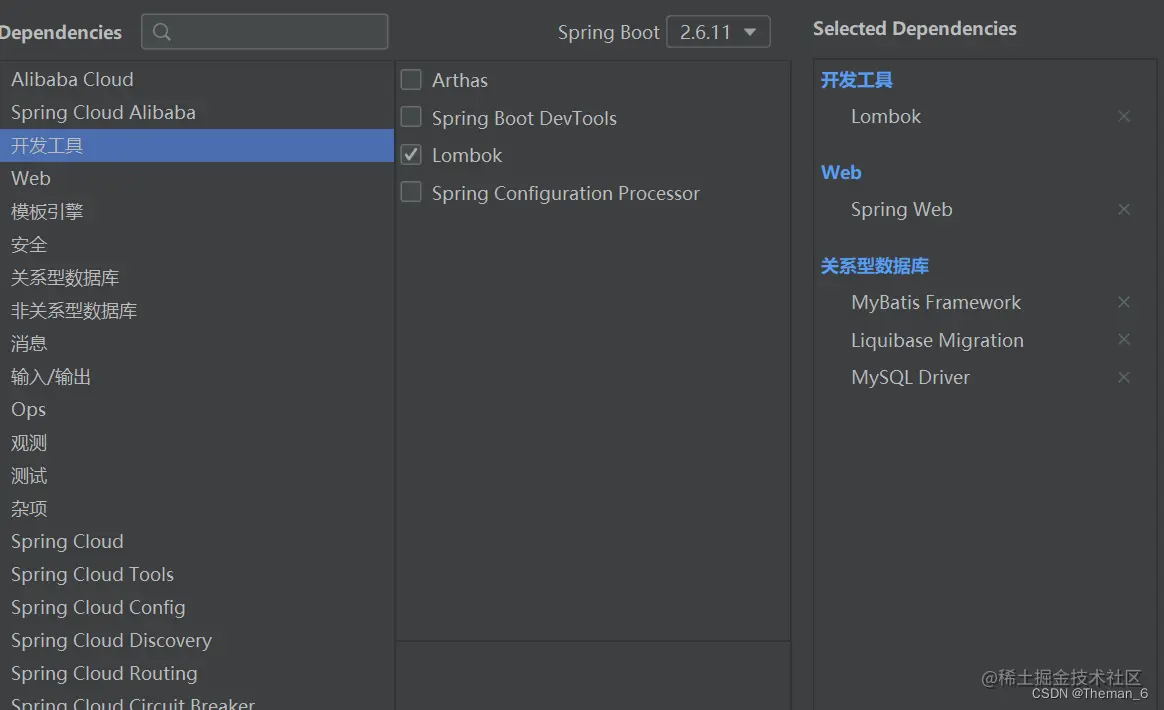
Task: Click Liquibase Migration in Selected Dependencies
Action: tap(937, 340)
